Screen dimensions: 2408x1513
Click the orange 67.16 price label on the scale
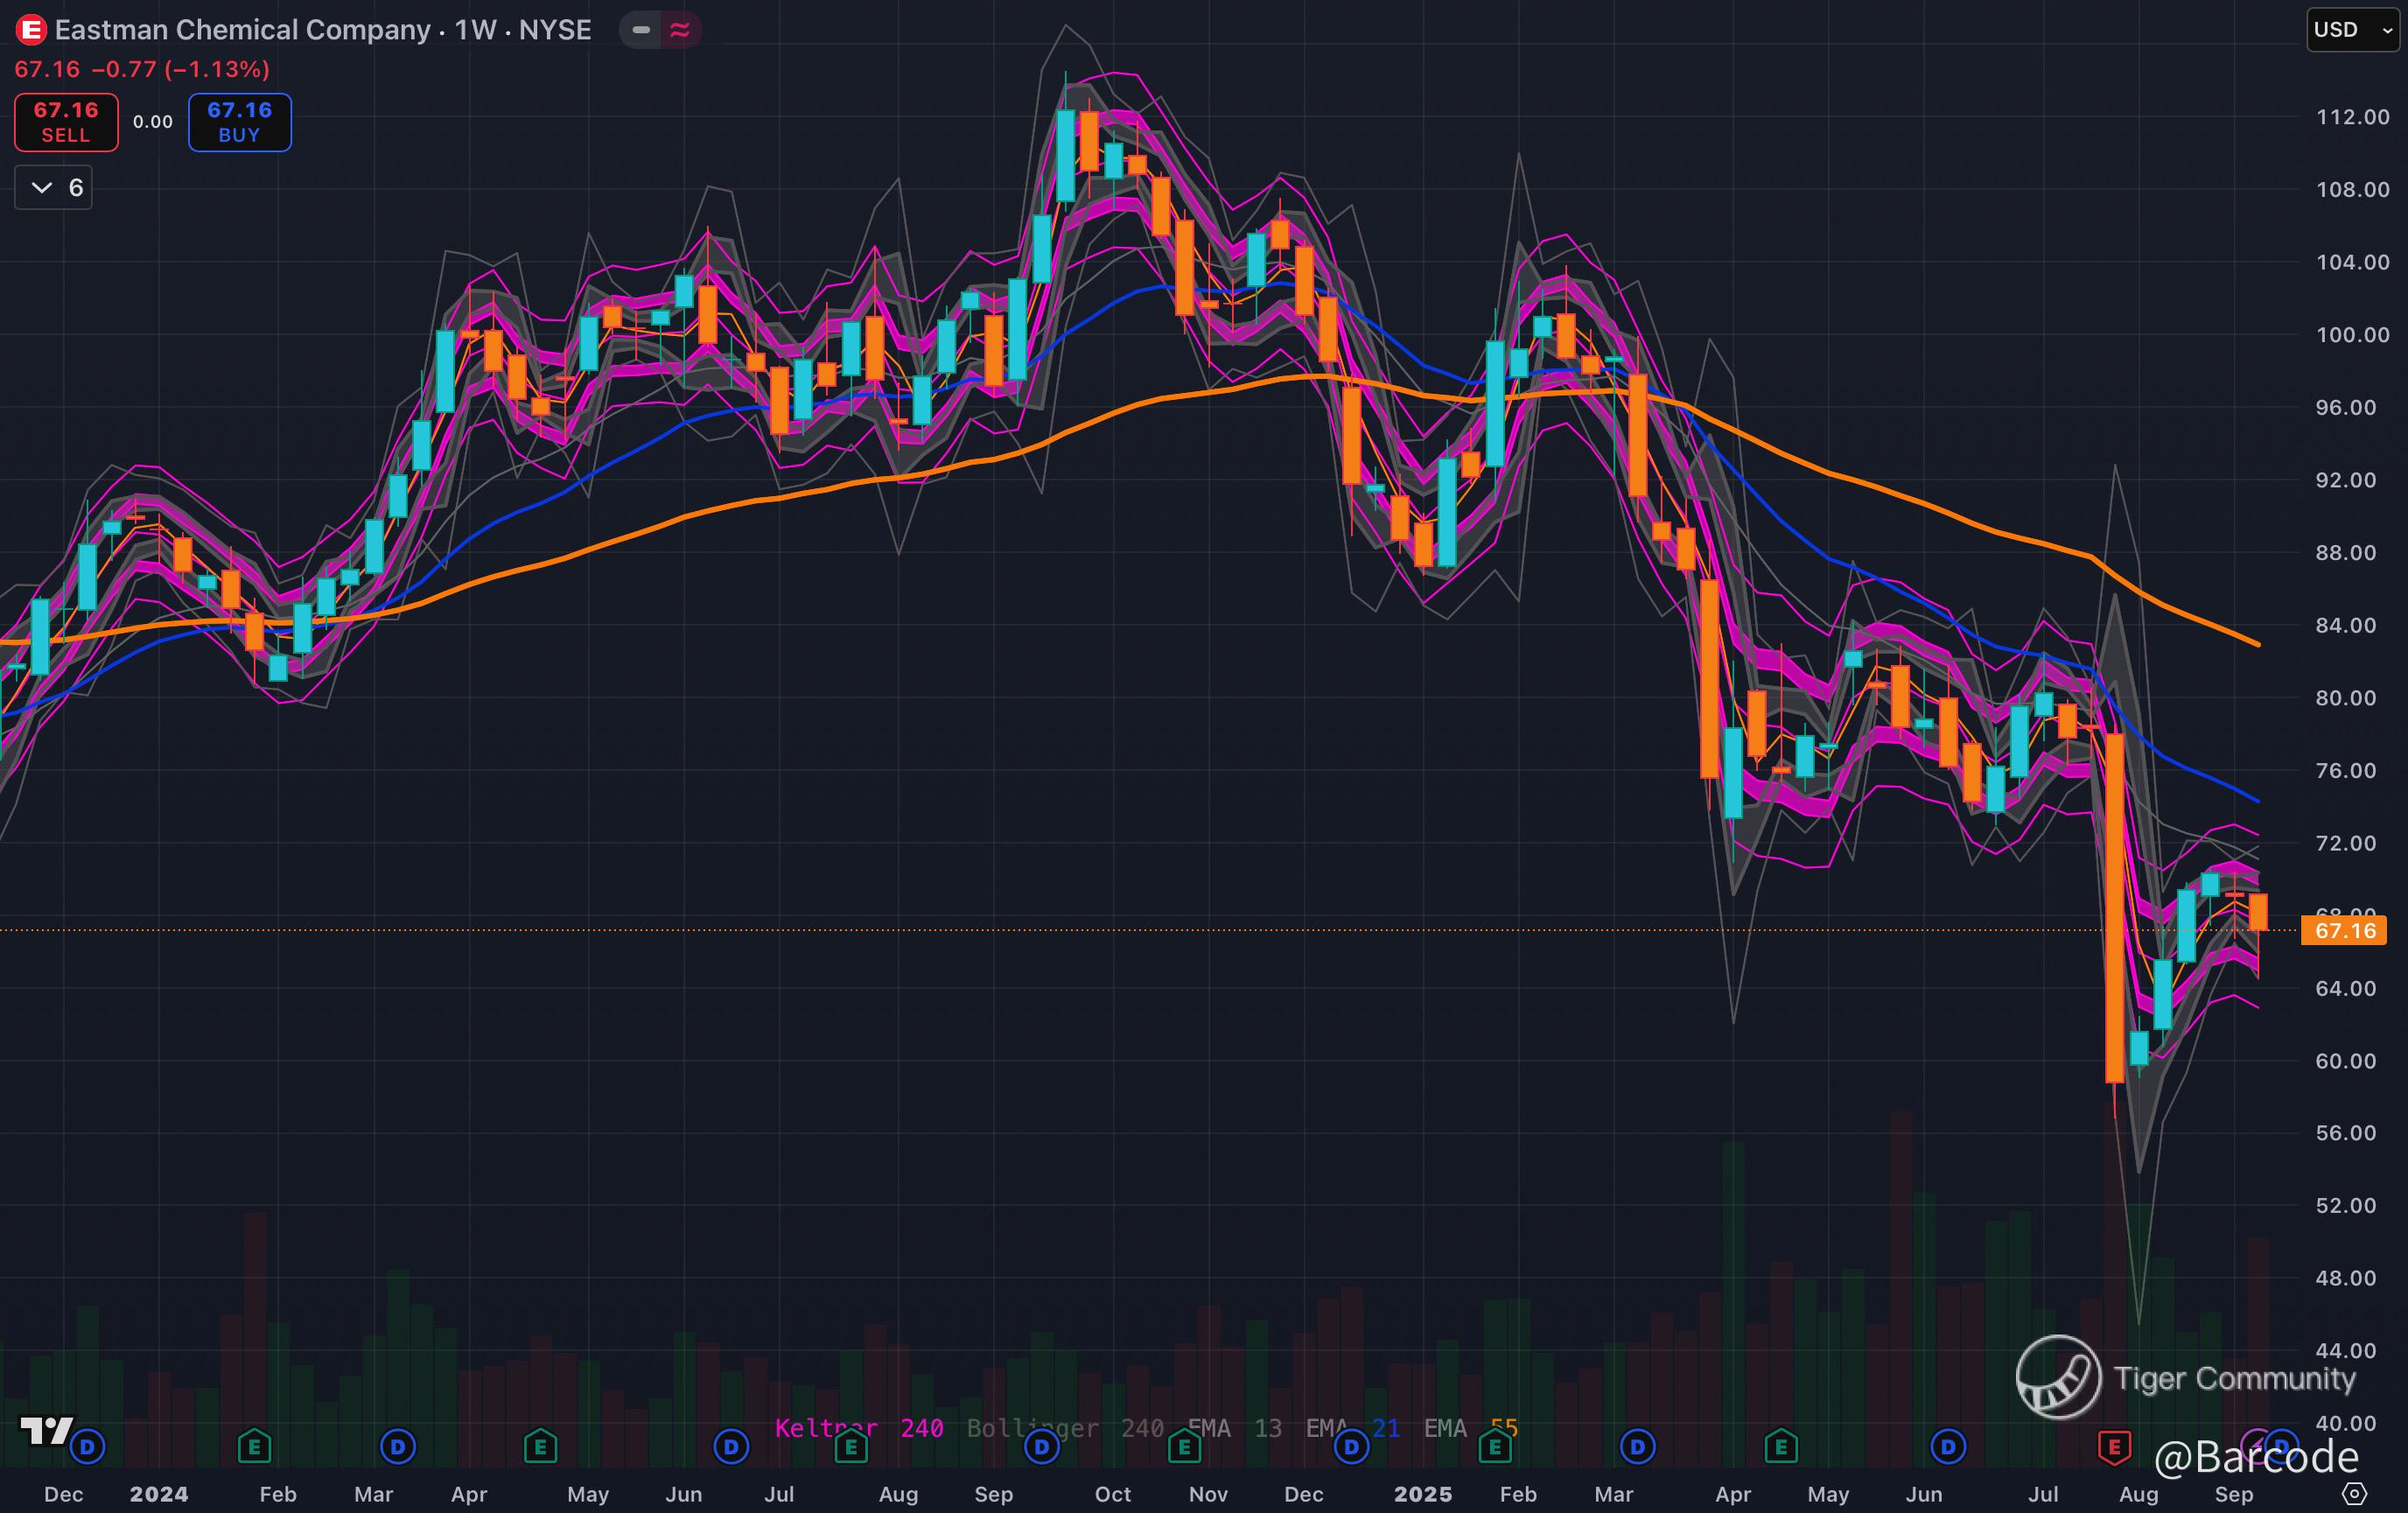[x=2344, y=931]
